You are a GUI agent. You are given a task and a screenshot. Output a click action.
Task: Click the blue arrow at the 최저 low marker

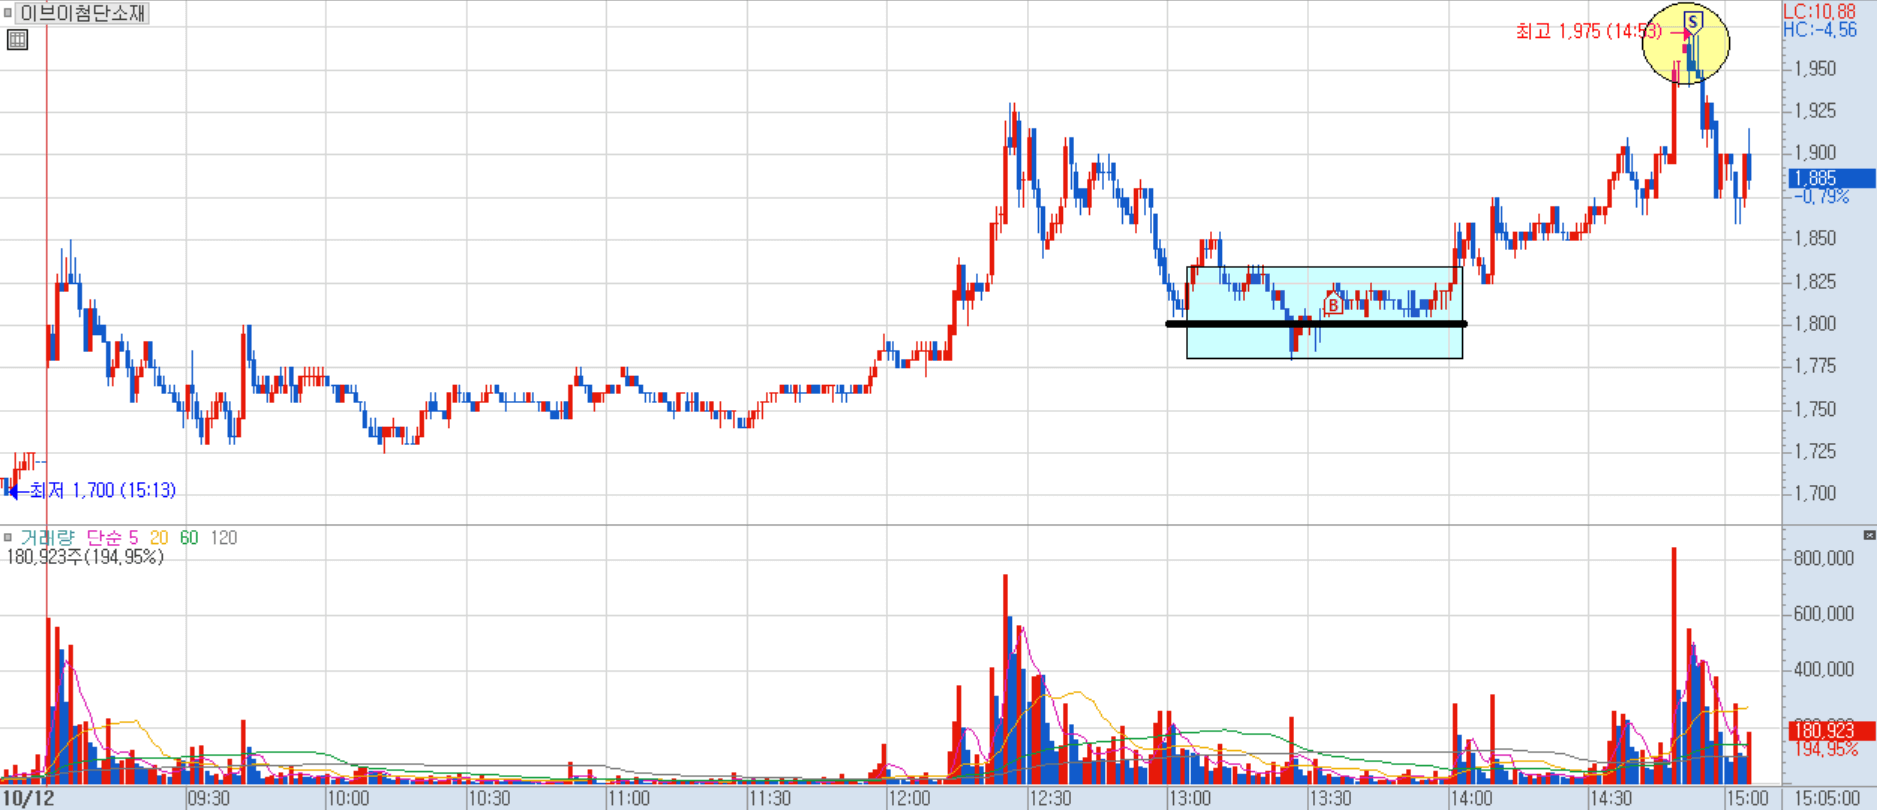(12, 491)
